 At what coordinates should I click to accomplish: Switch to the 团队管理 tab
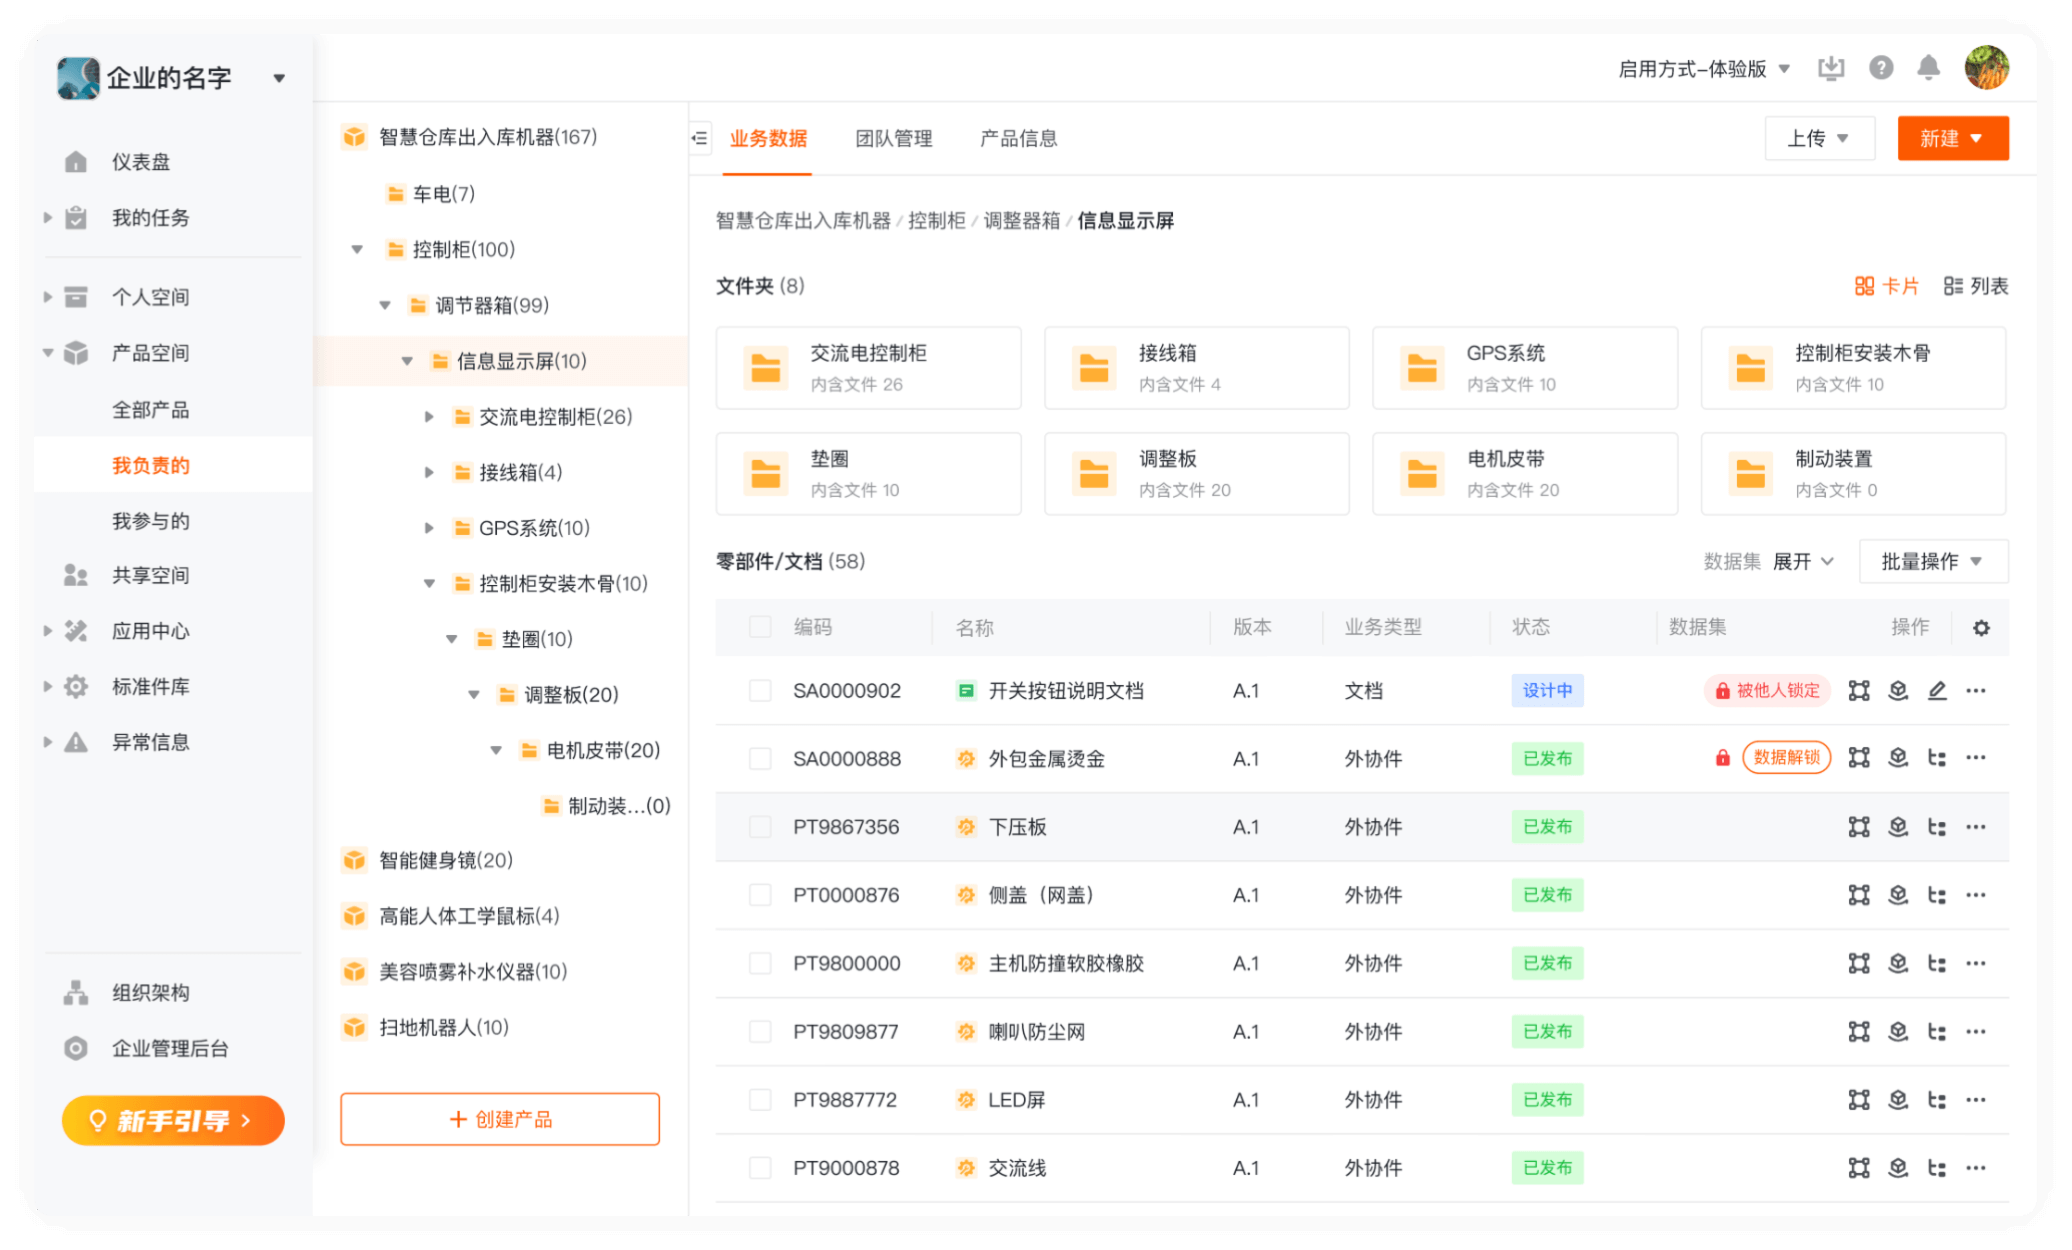[x=893, y=138]
